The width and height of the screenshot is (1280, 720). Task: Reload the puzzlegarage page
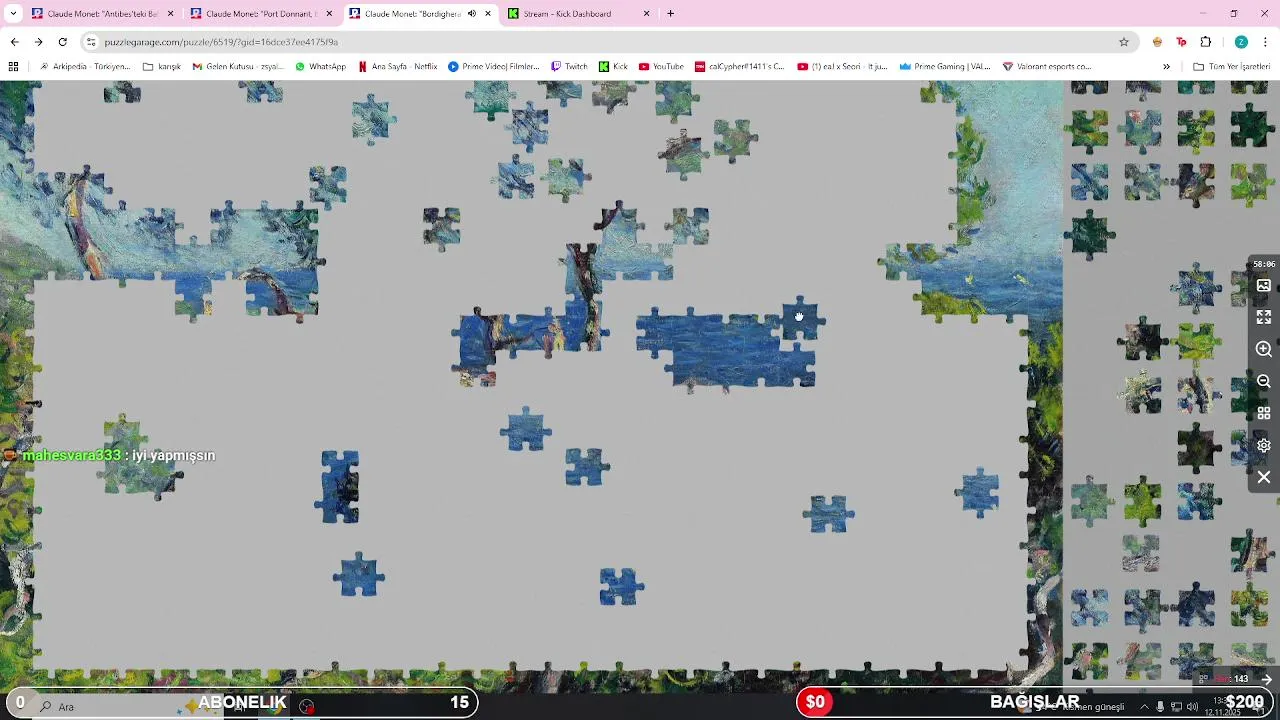tap(62, 42)
